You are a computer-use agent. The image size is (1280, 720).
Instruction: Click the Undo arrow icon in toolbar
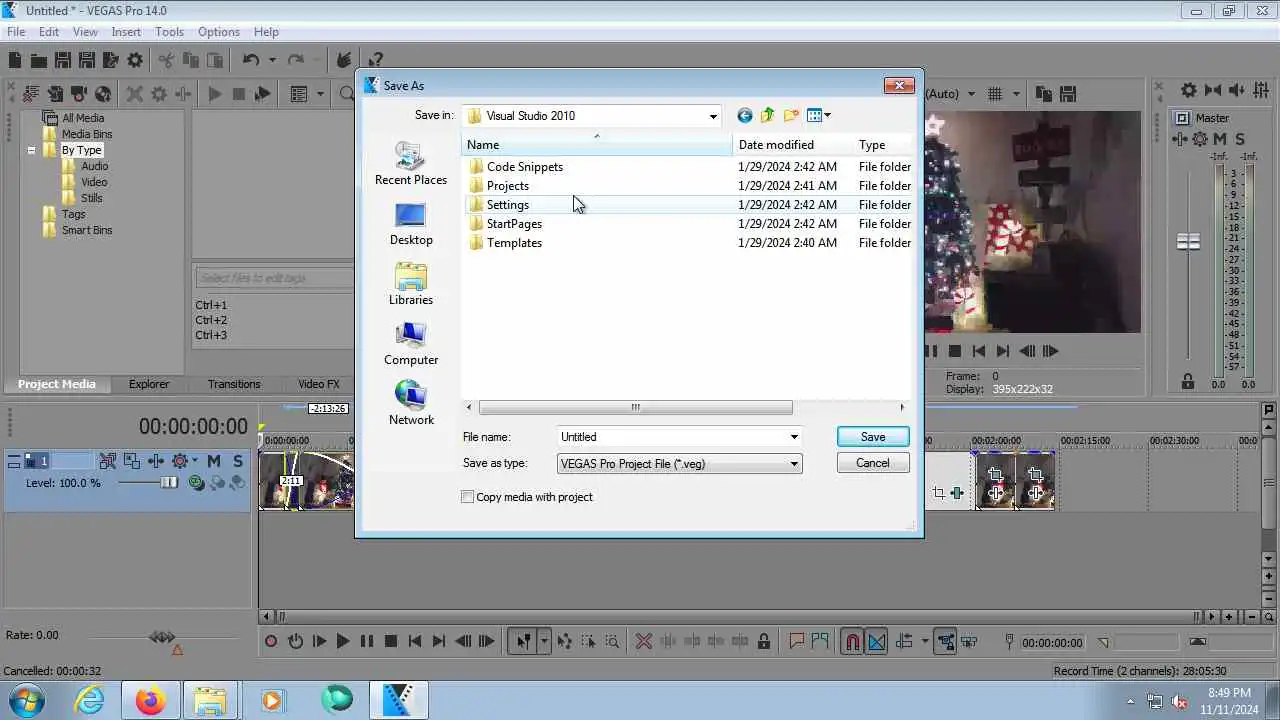[251, 61]
